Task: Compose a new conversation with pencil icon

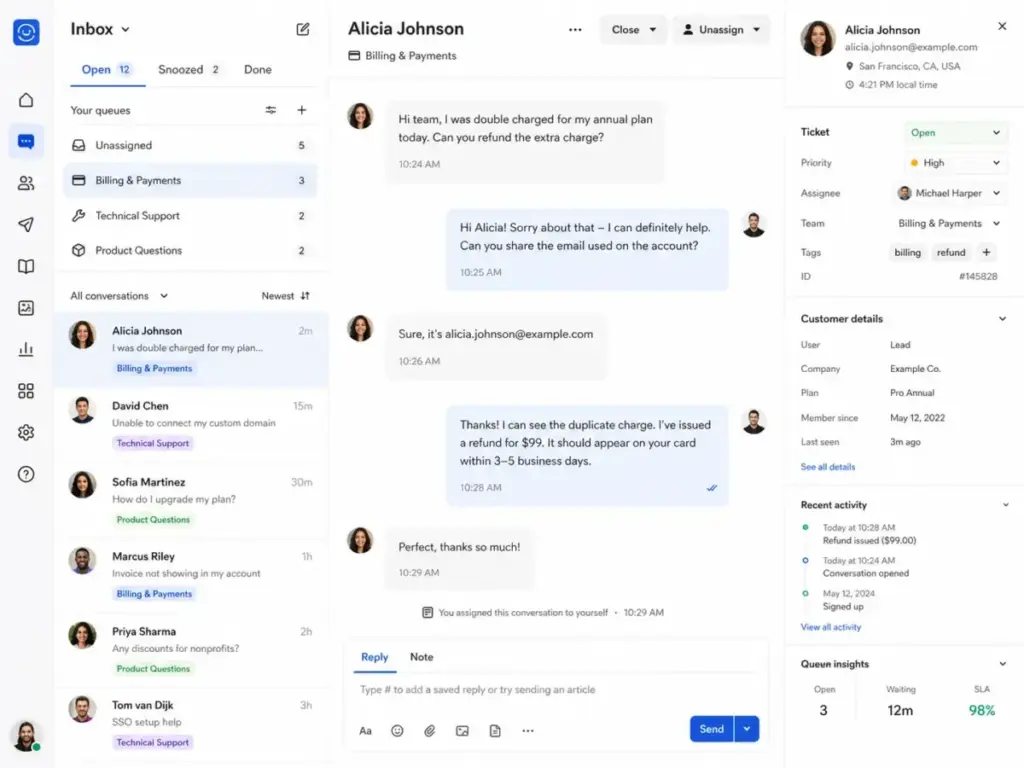Action: pos(302,29)
